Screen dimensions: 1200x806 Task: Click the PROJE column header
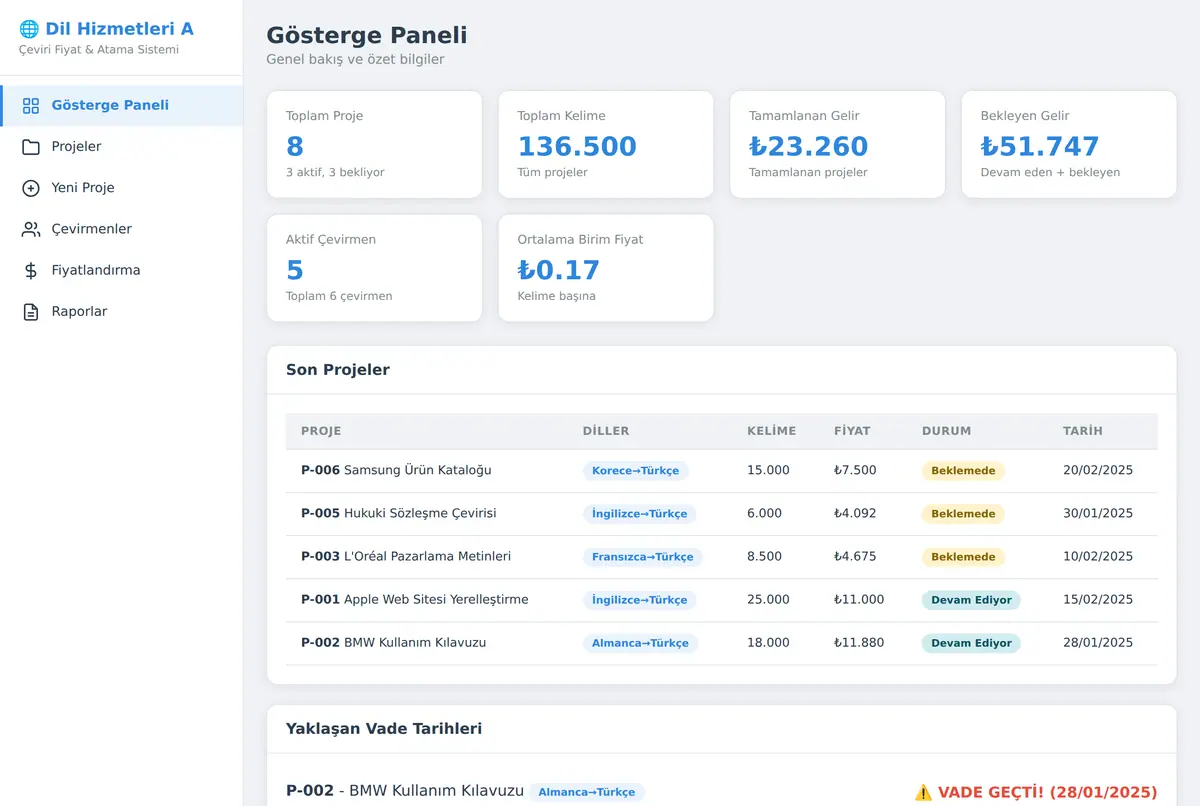[321, 431]
